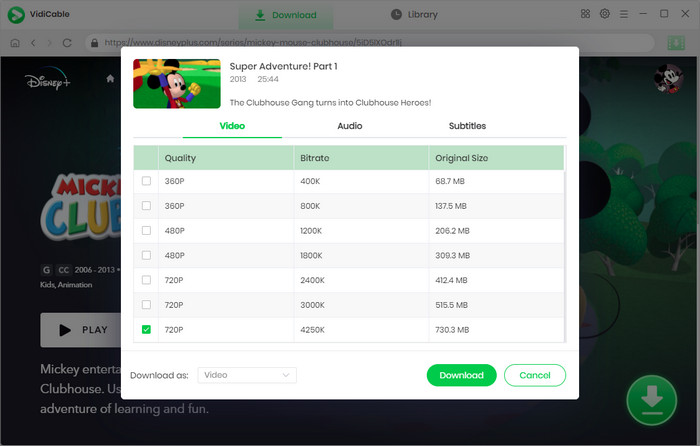
Task: Navigate forward with the forward arrow
Action: tap(50, 43)
